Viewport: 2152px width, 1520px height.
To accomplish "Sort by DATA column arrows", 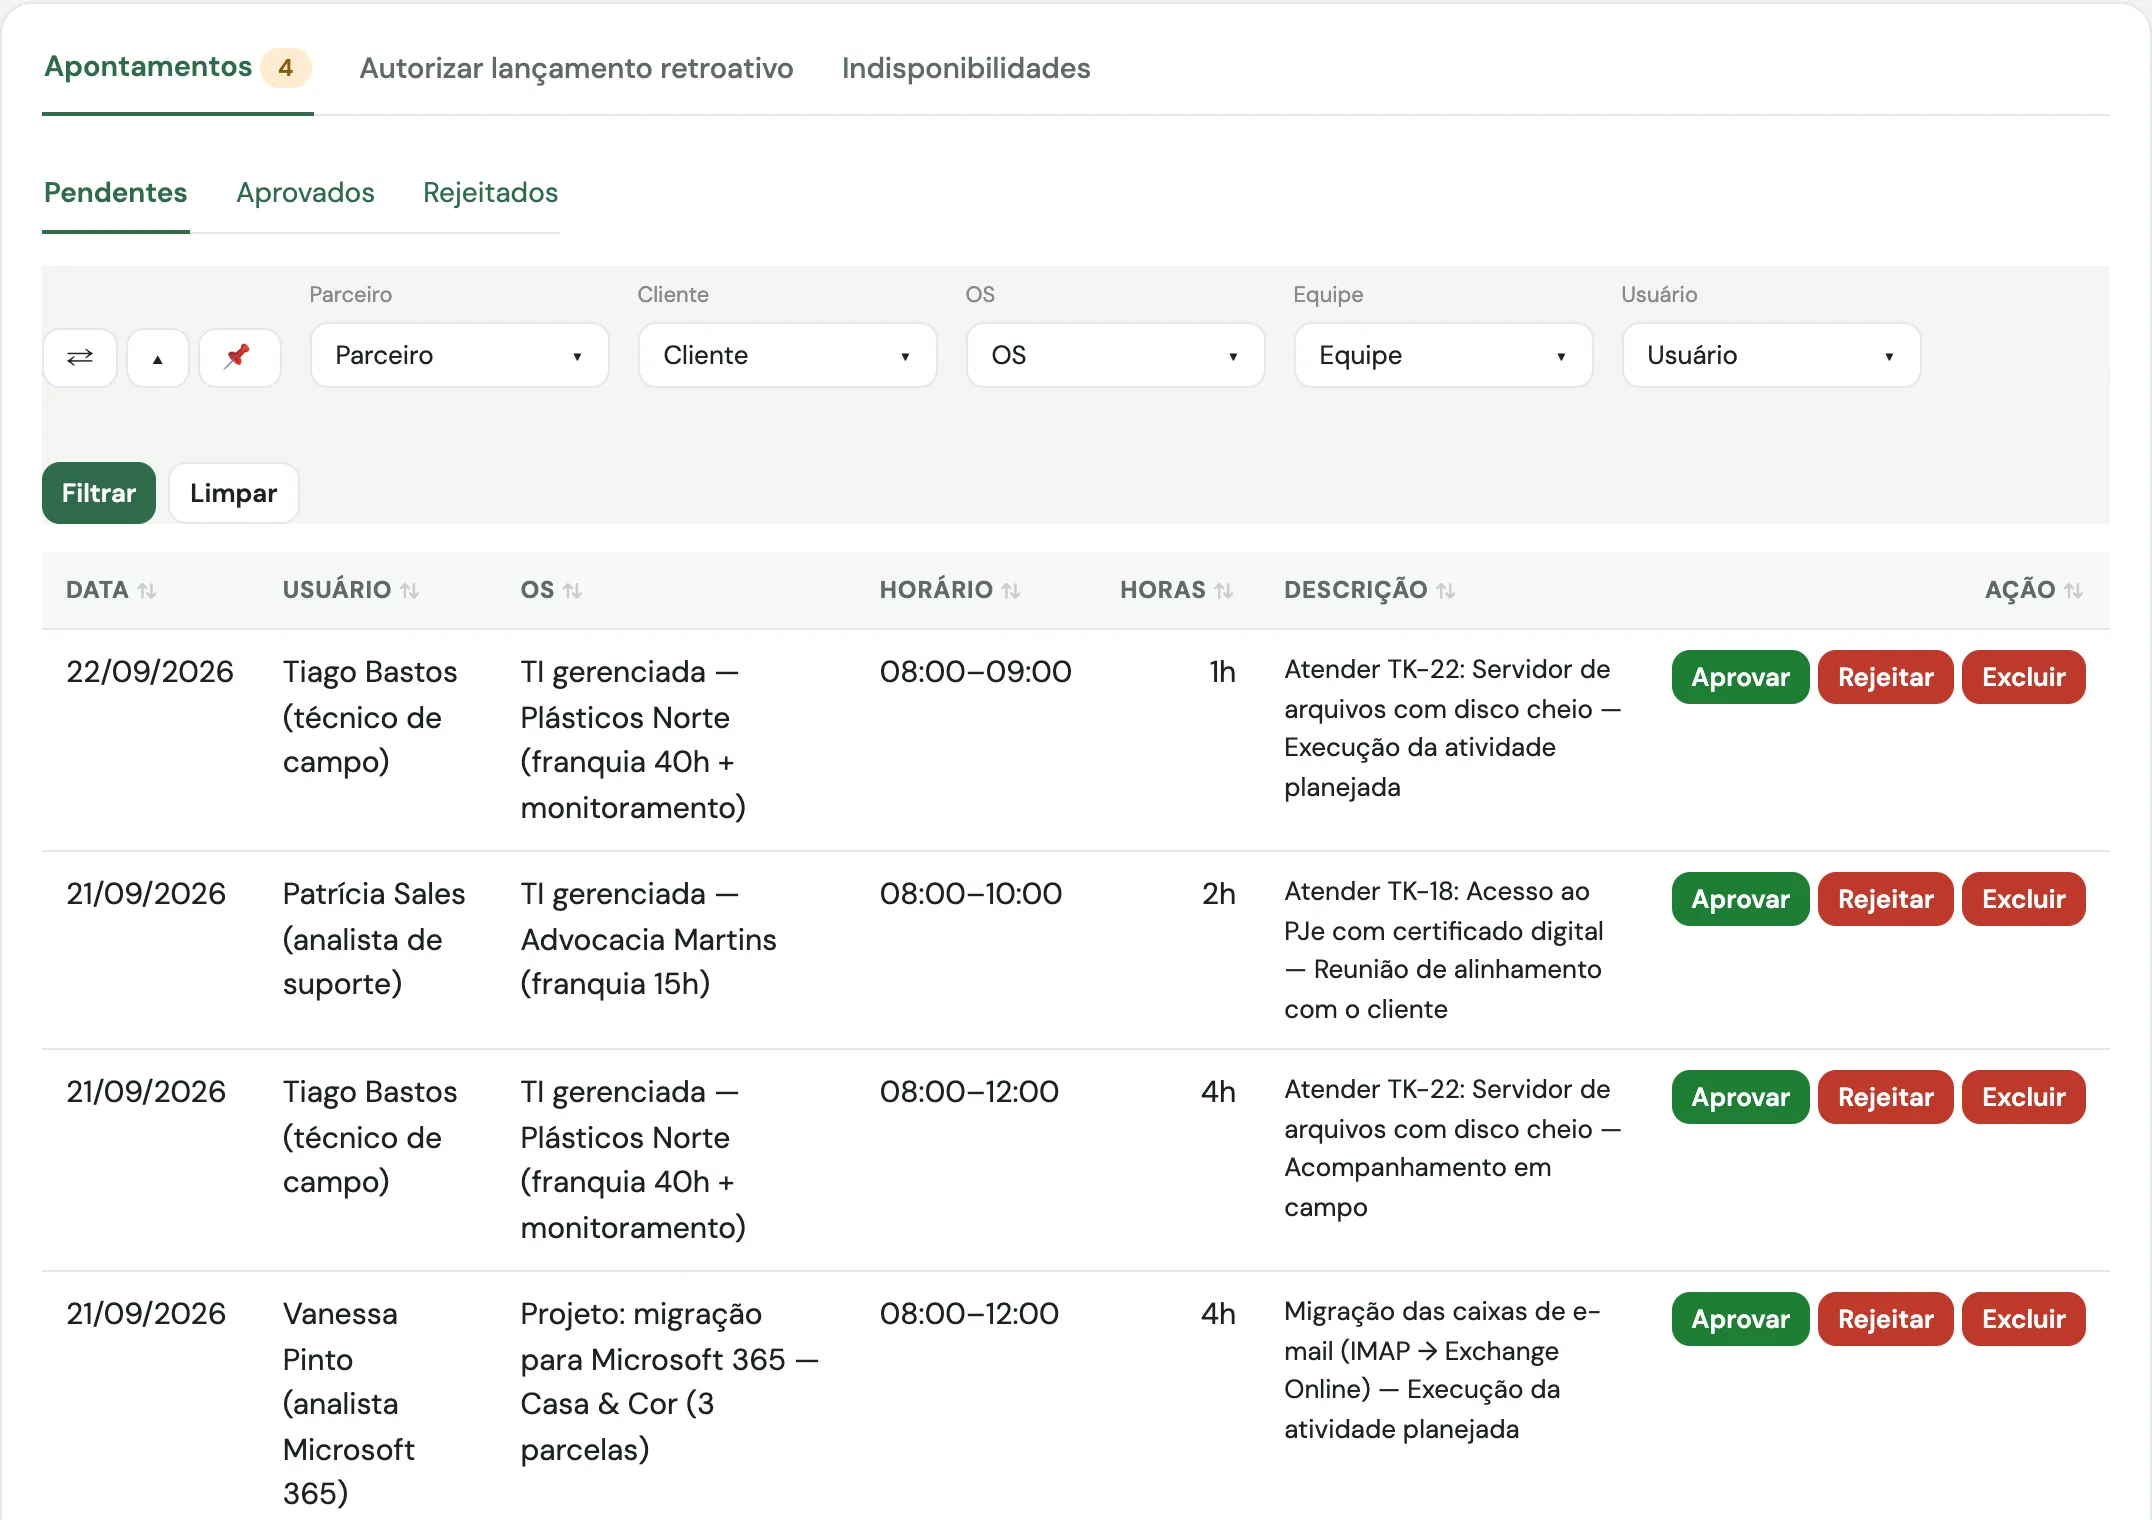I will pyautogui.click(x=147, y=591).
